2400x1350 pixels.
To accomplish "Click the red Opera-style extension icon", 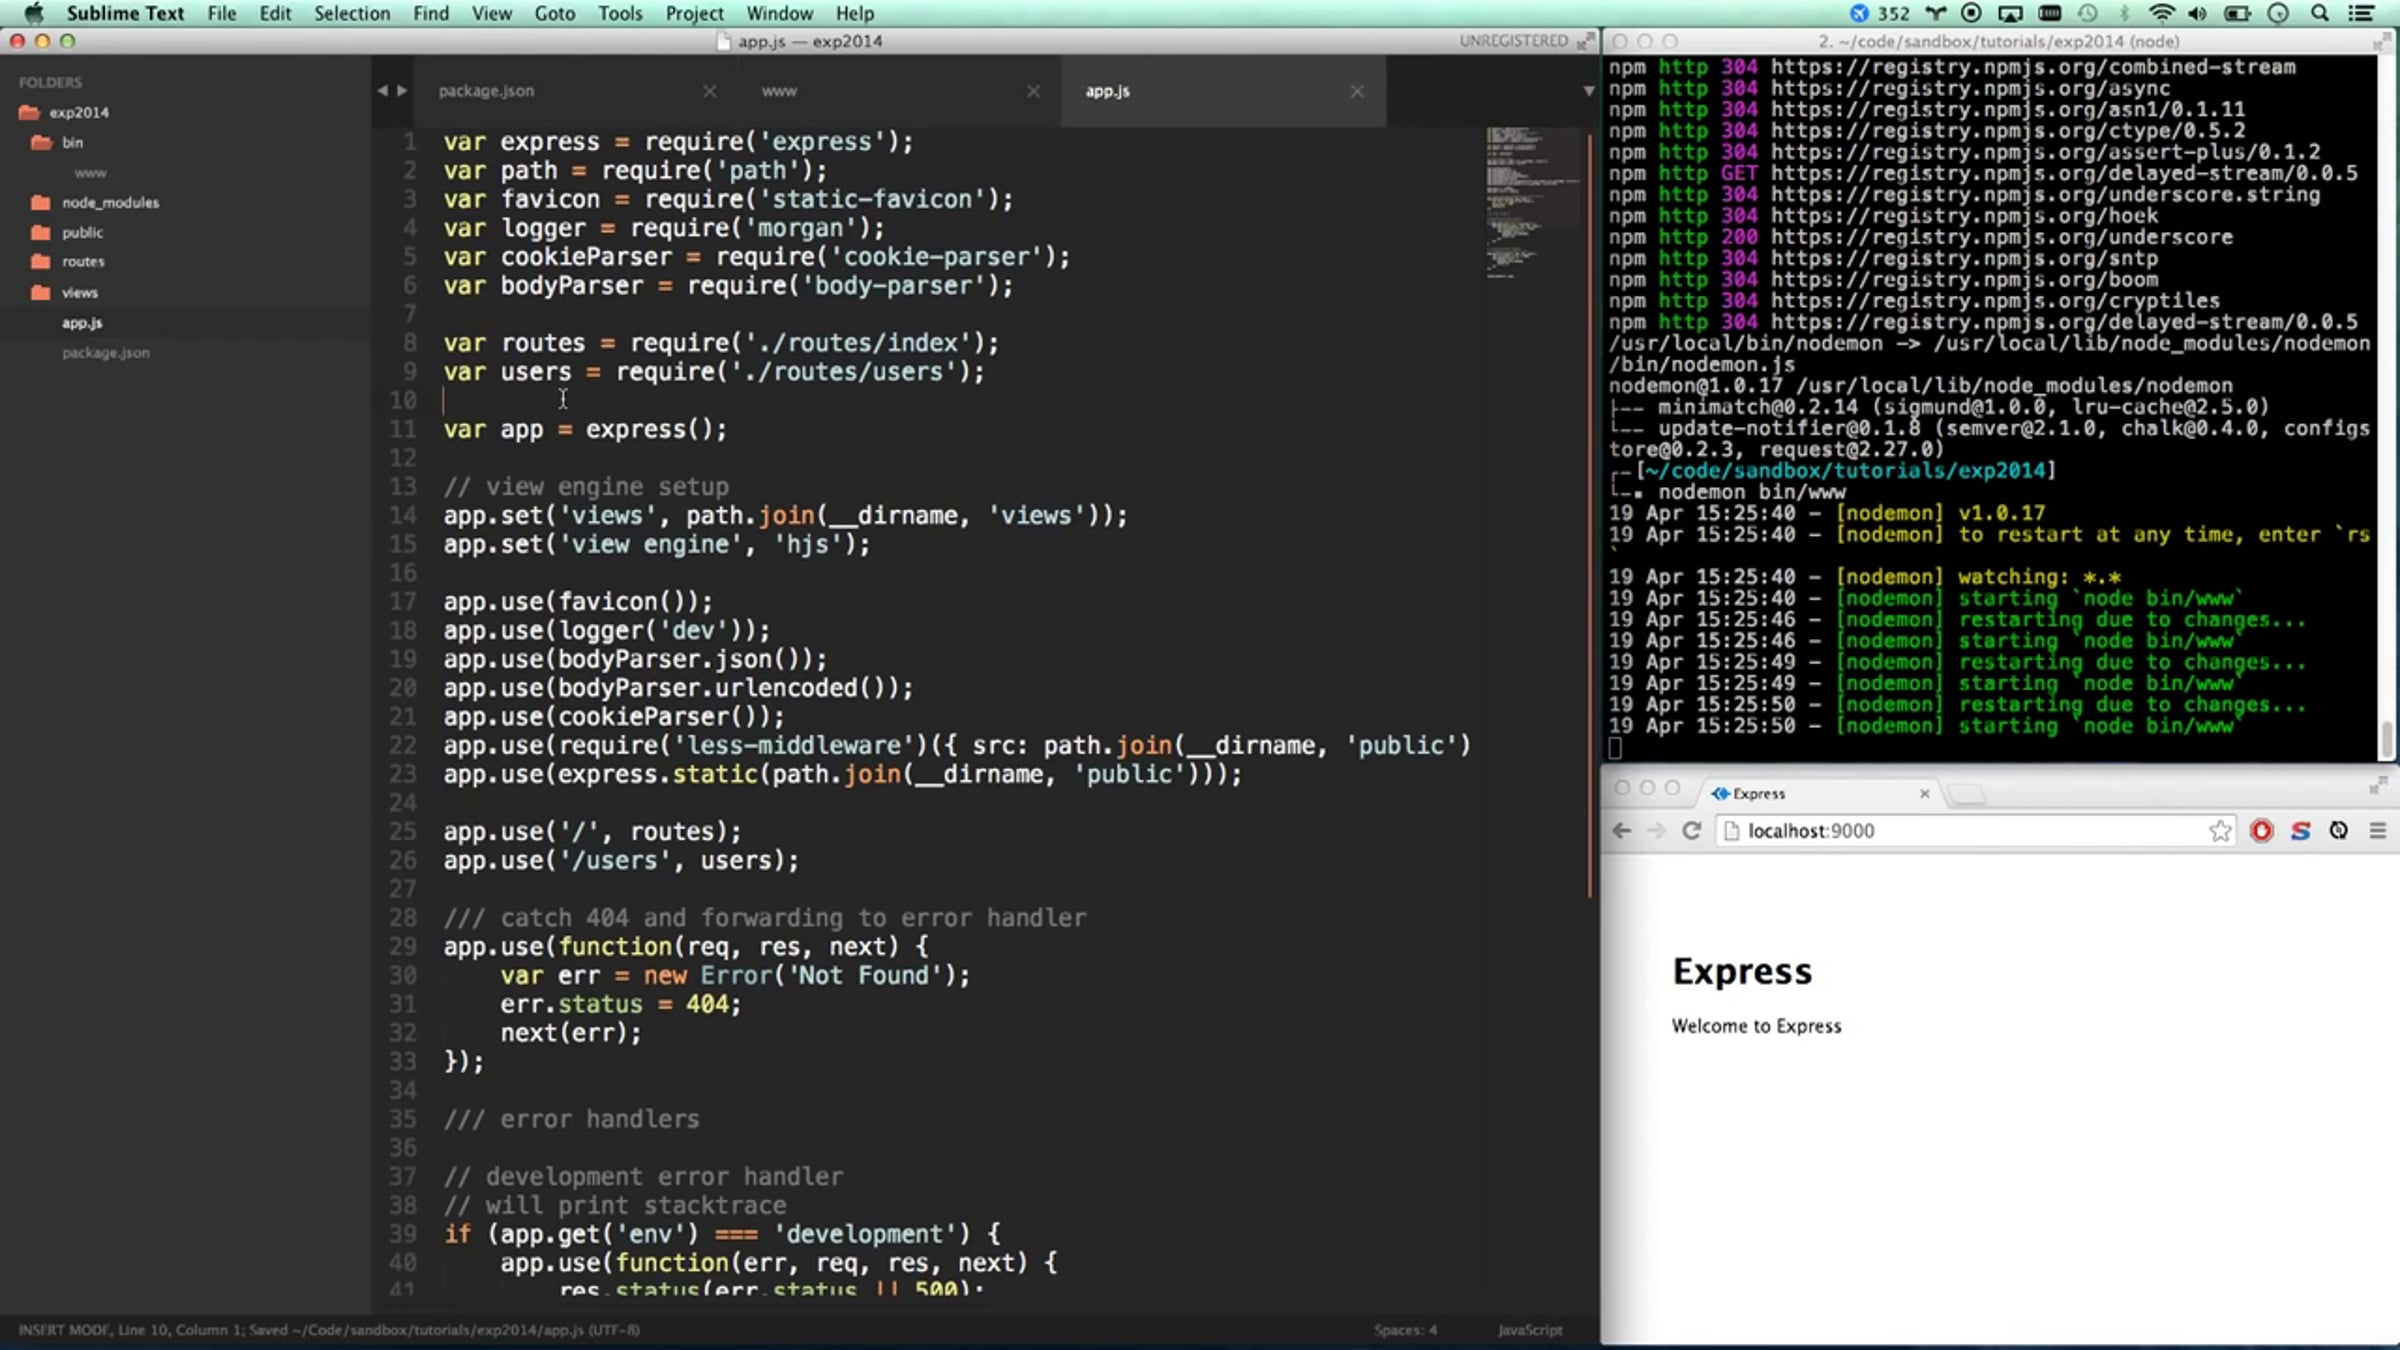I will 2261,830.
